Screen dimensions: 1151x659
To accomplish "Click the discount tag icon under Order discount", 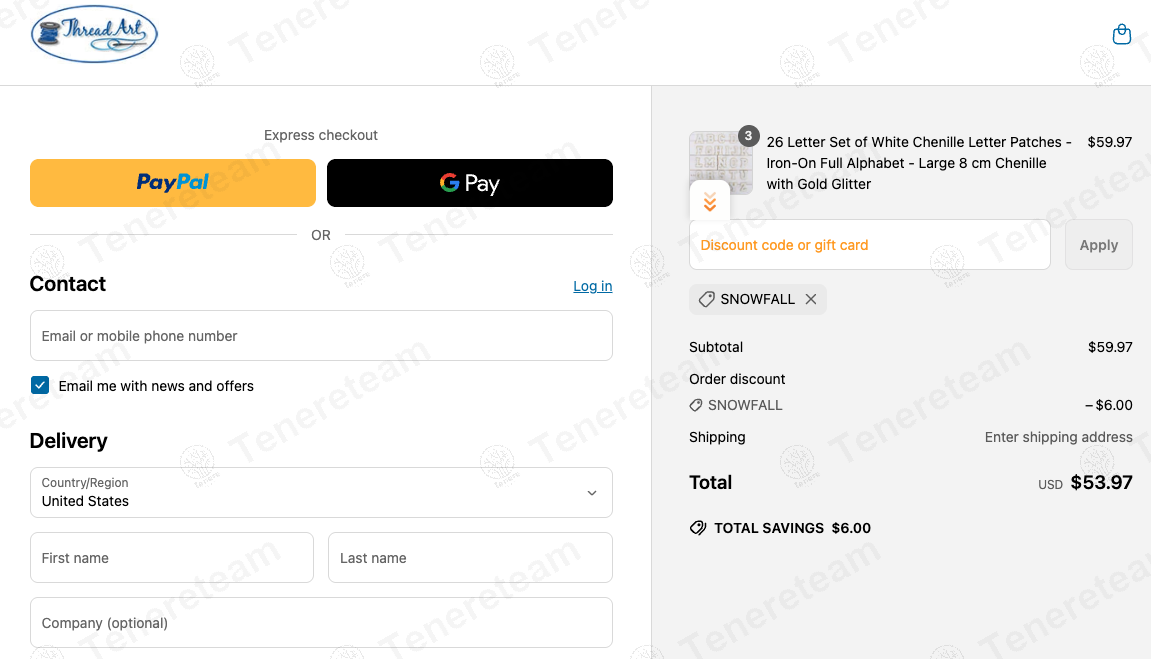I will coord(696,405).
